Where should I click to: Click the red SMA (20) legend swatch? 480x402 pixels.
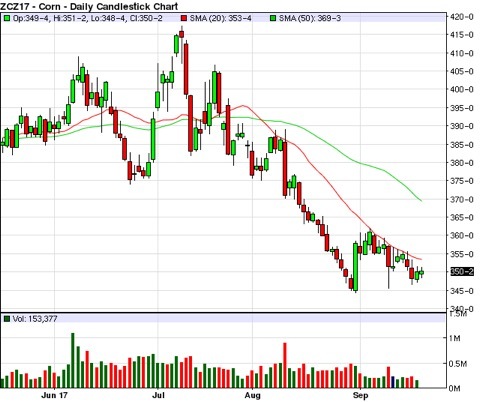(184, 18)
